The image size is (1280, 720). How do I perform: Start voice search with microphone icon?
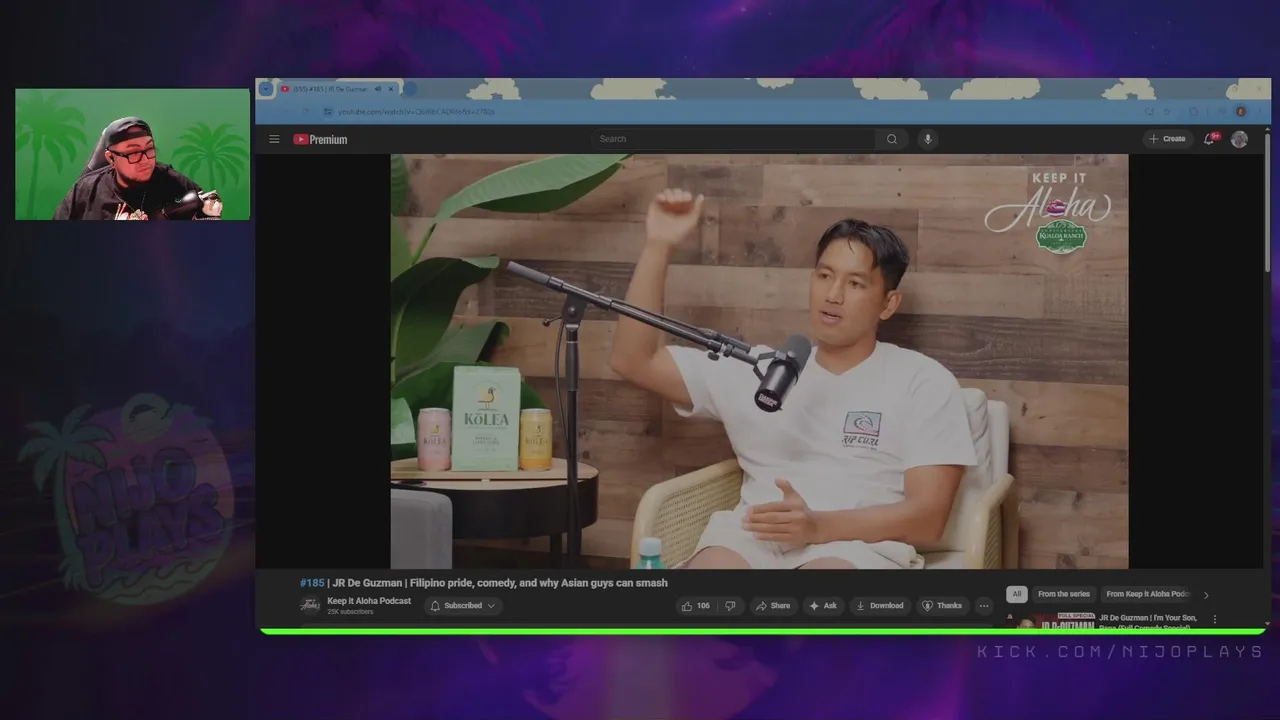928,139
